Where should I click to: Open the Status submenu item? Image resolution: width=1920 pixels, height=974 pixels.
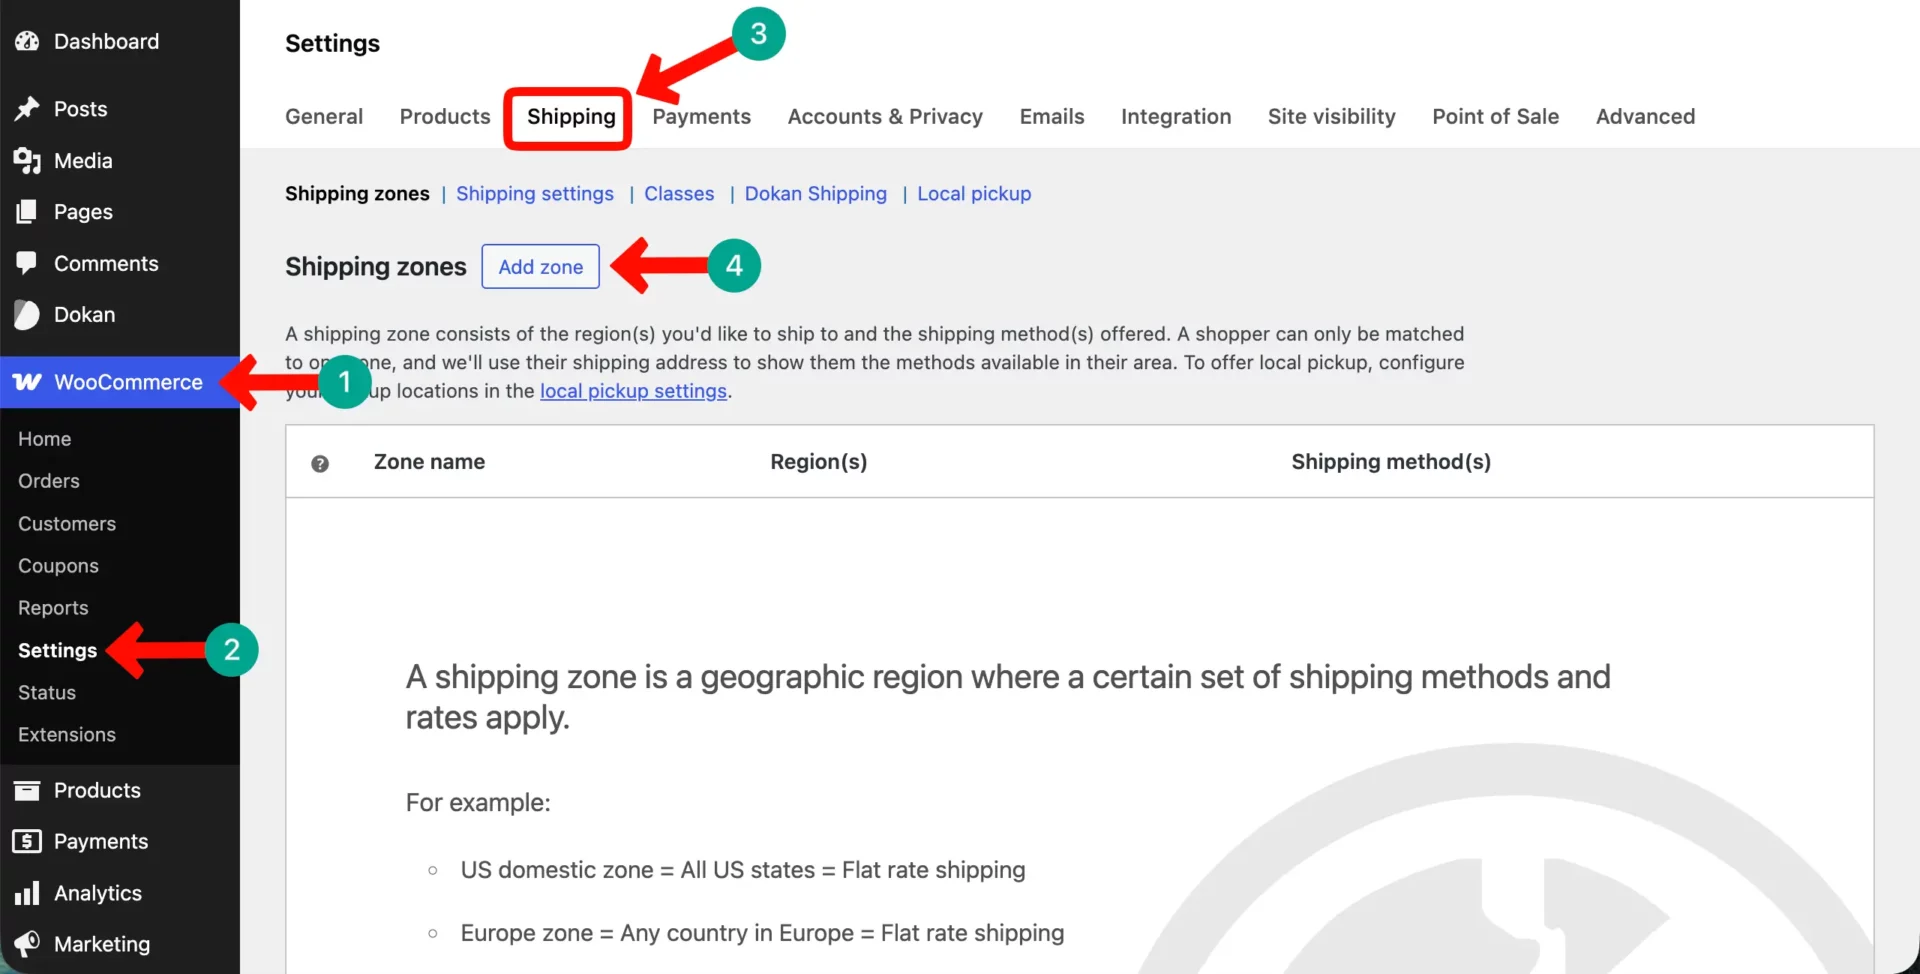point(47,692)
